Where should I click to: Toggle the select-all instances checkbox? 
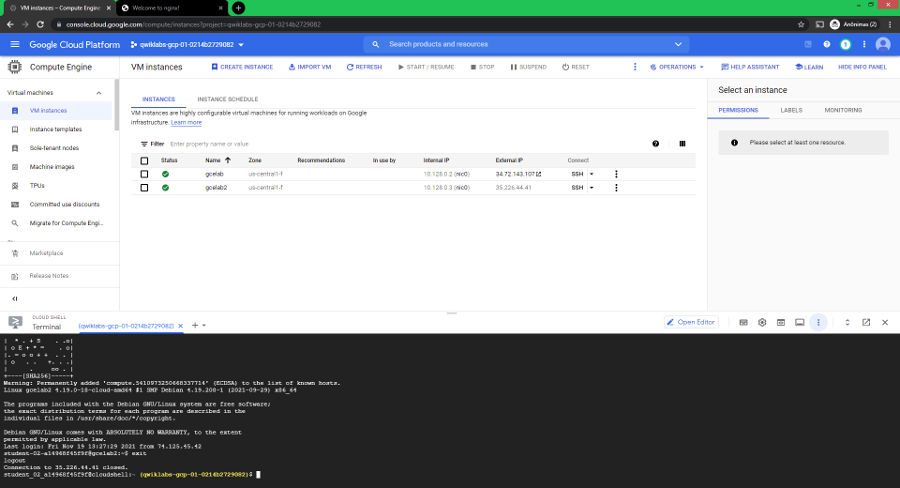coord(144,161)
